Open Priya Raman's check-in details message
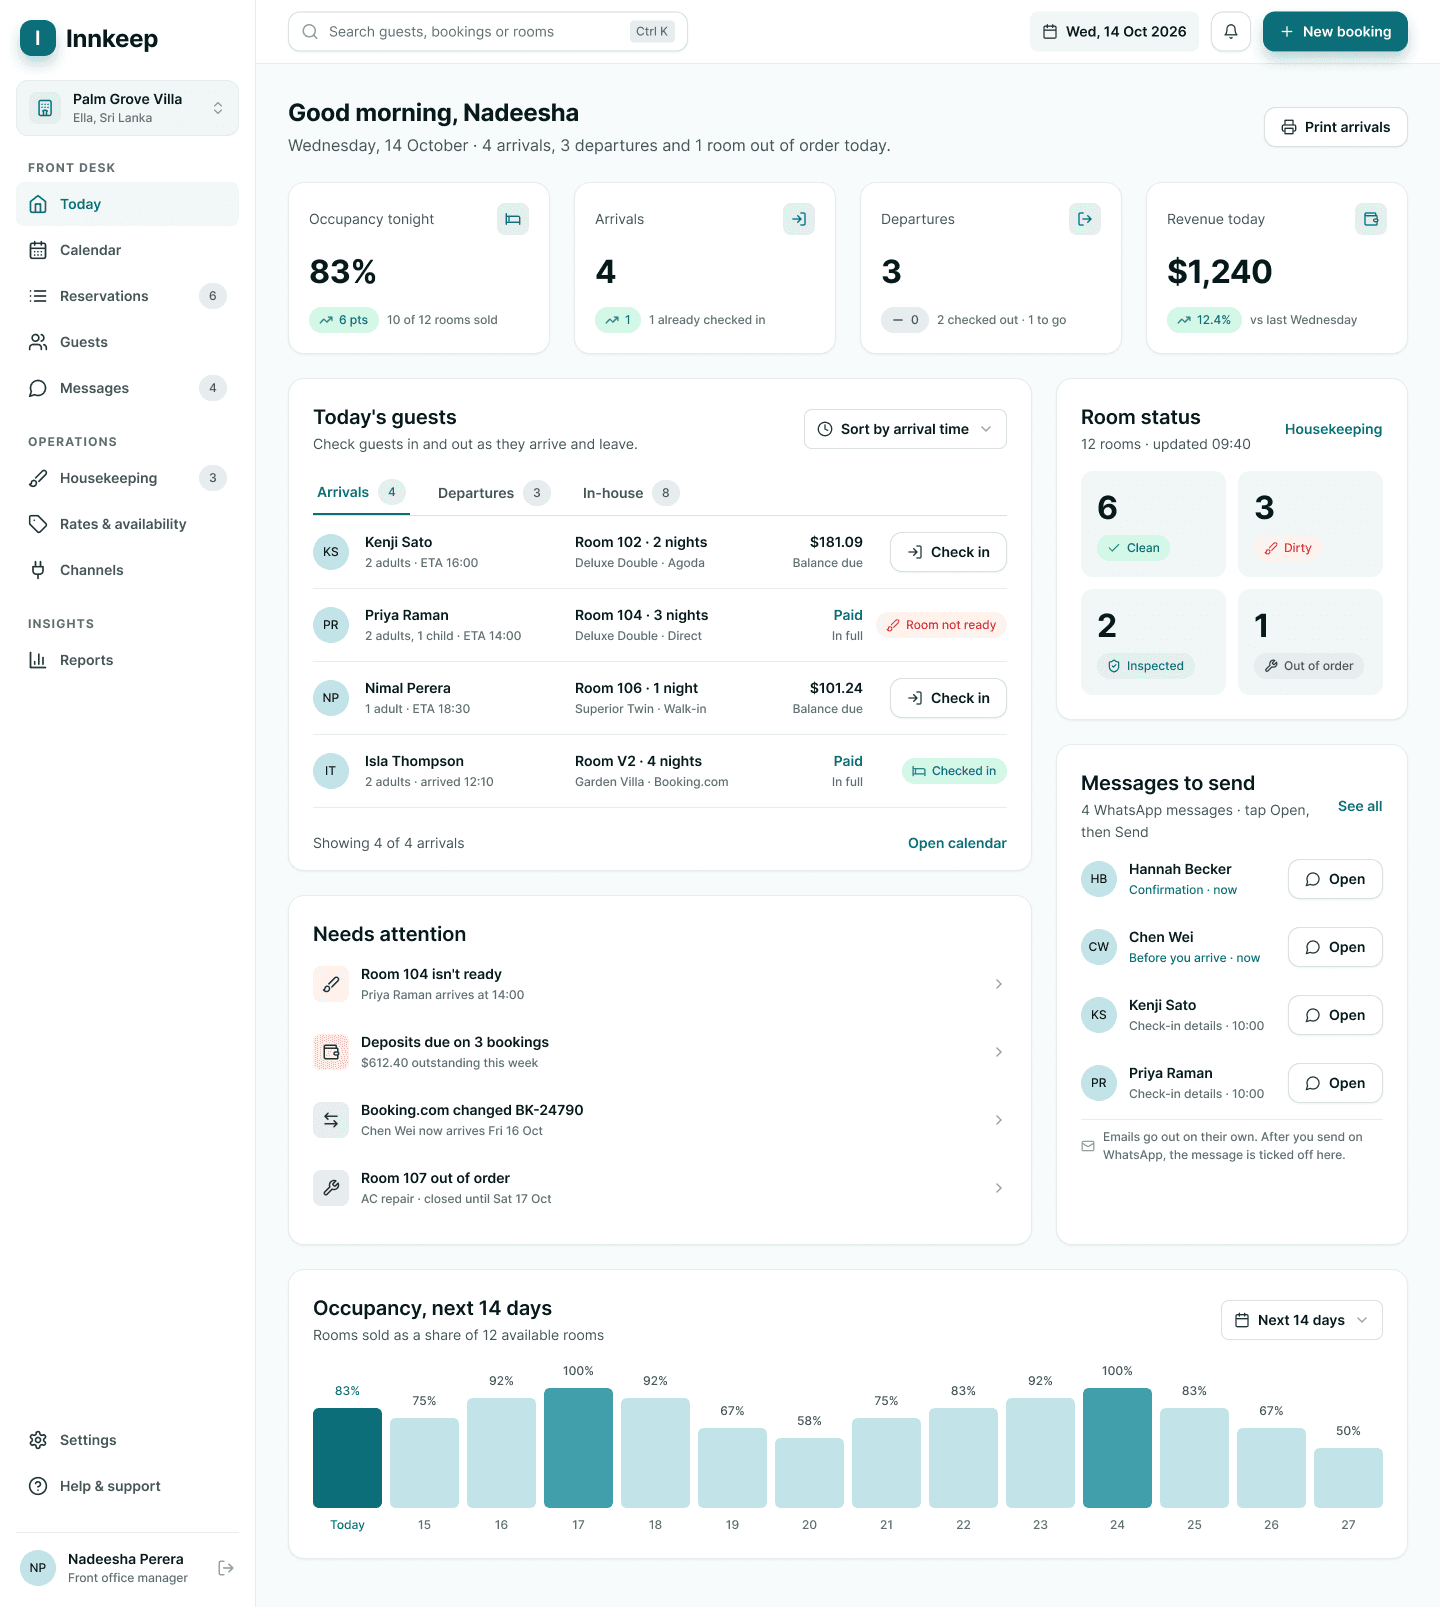Screen dimensions: 1440x1607 [1335, 1083]
